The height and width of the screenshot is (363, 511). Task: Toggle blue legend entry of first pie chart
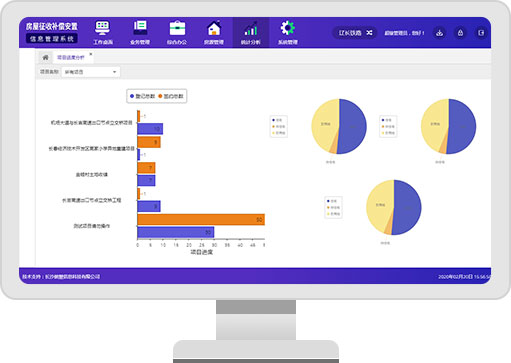277,120
